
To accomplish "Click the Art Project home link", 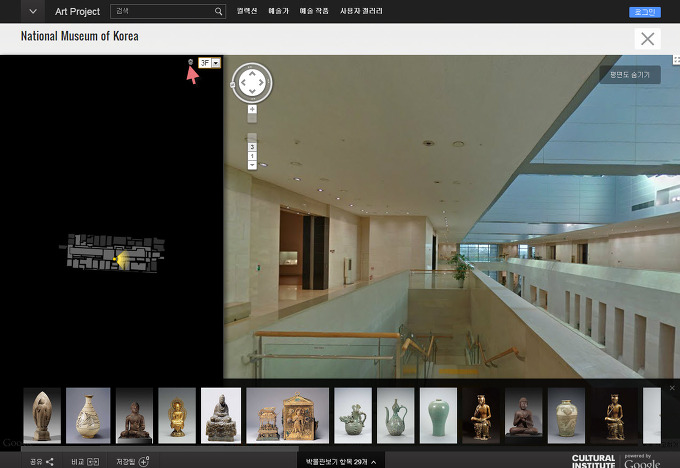I will tap(79, 11).
